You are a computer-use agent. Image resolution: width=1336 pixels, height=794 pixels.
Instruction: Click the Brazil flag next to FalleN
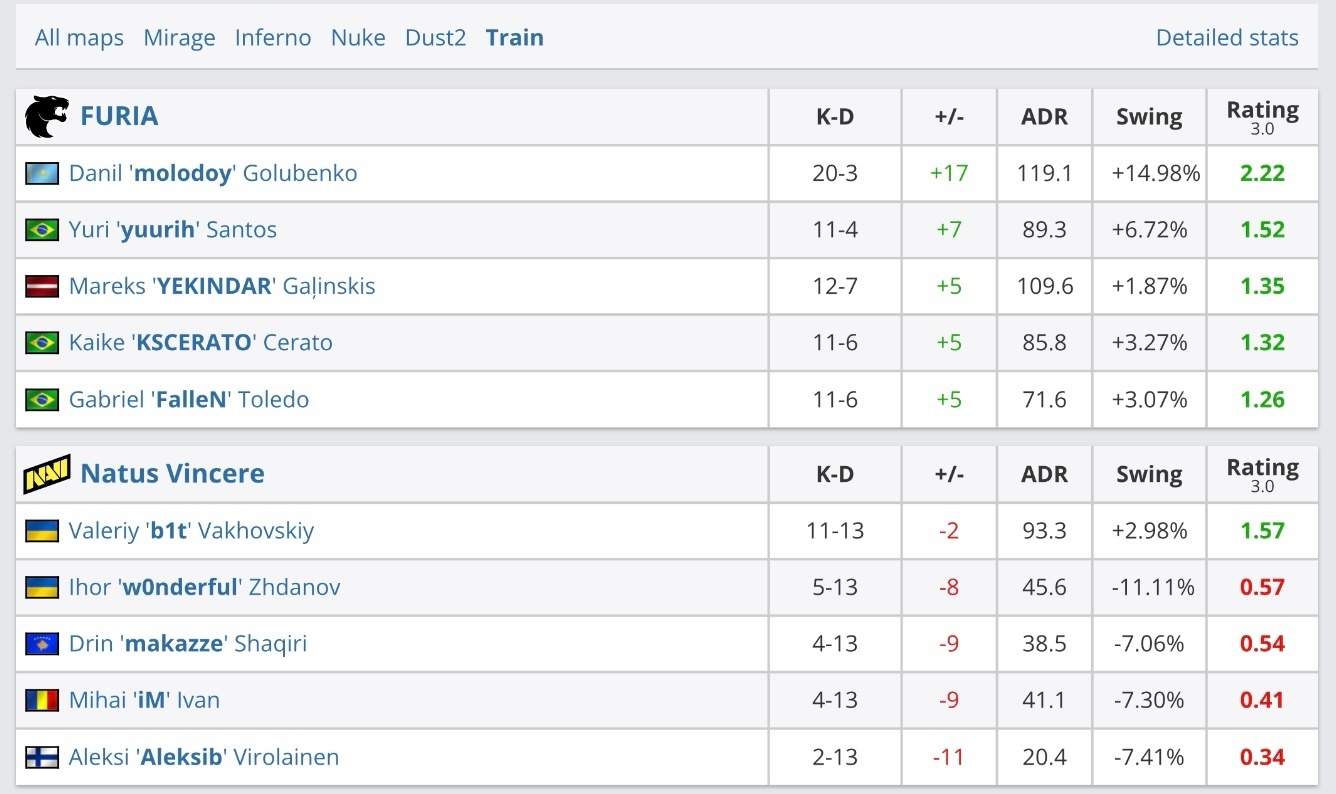click(x=42, y=399)
